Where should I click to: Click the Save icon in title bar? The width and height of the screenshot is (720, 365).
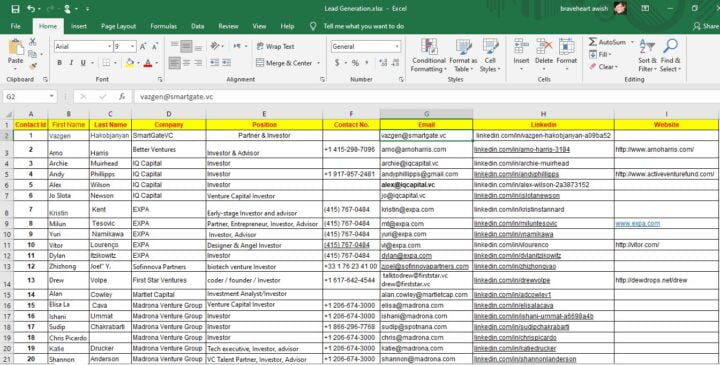[15, 9]
